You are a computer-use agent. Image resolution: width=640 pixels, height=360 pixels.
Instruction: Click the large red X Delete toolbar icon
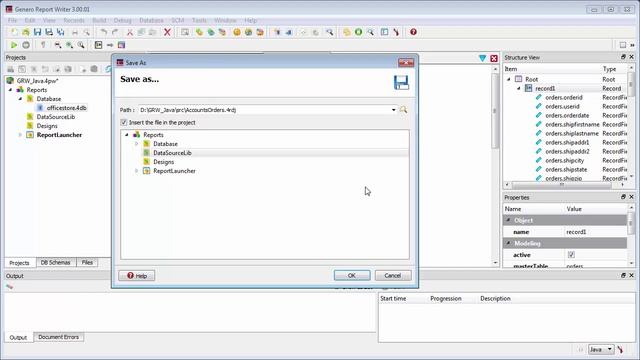pos(167,32)
